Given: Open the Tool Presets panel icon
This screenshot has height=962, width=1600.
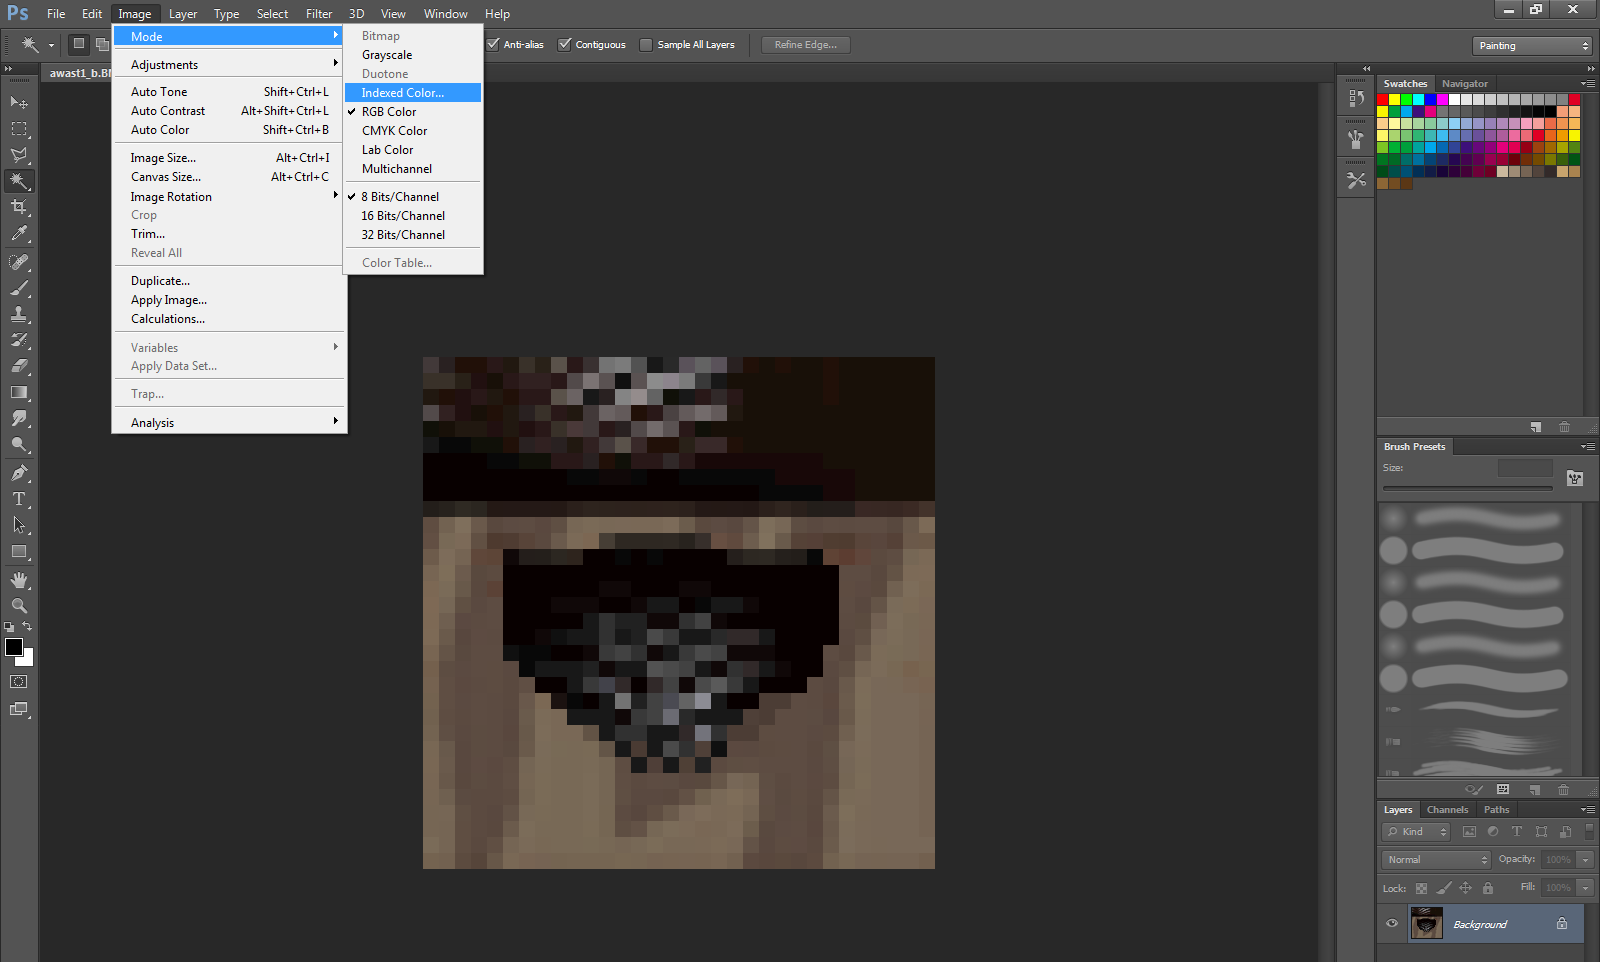Looking at the screenshot, I should click(1356, 180).
